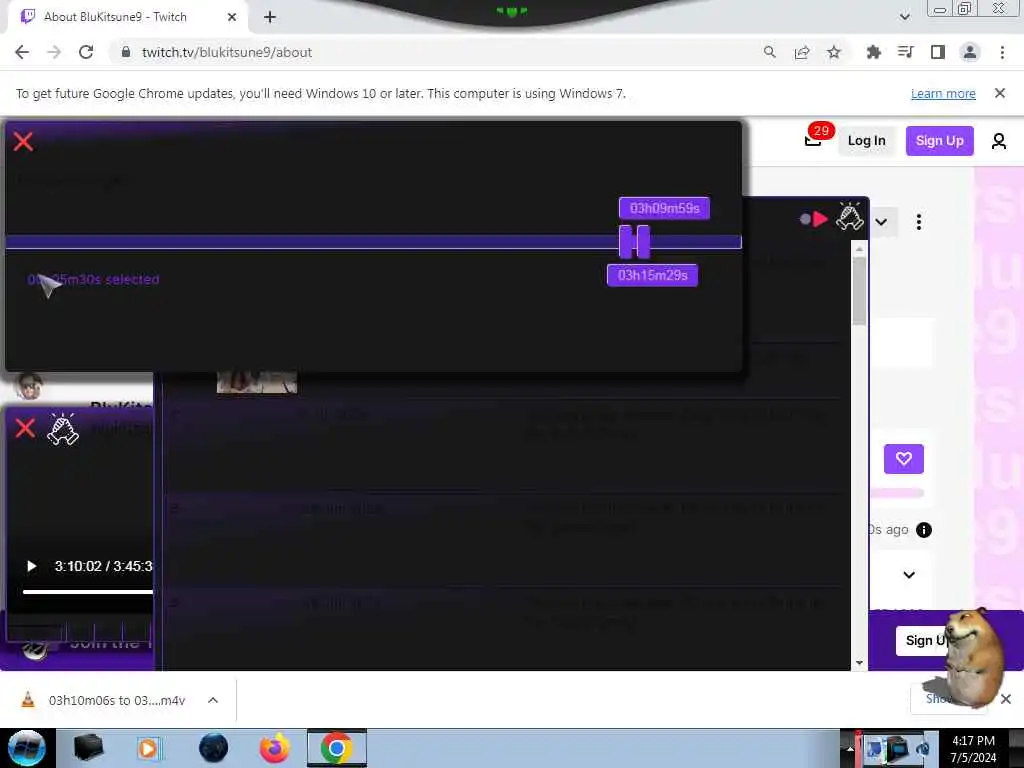Toggle the Chrome side panel

click(938, 52)
